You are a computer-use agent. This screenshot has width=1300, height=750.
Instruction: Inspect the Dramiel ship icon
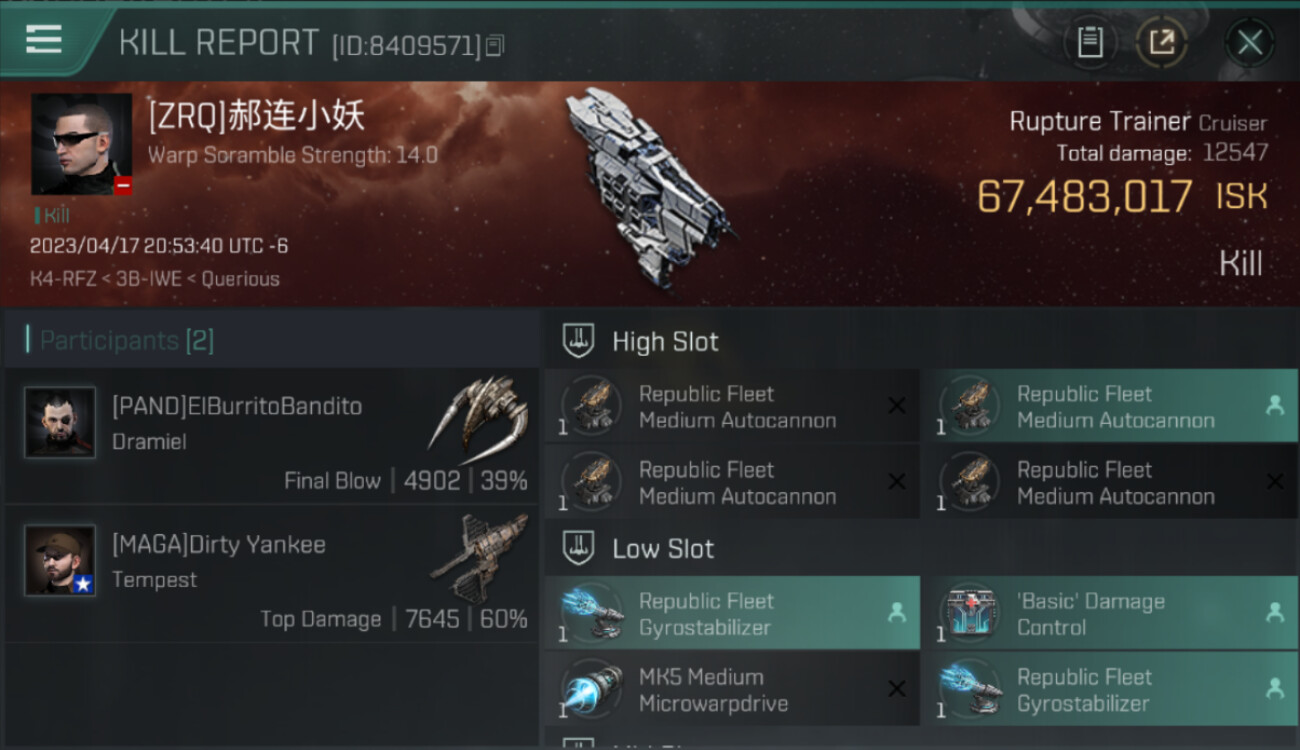(480, 416)
